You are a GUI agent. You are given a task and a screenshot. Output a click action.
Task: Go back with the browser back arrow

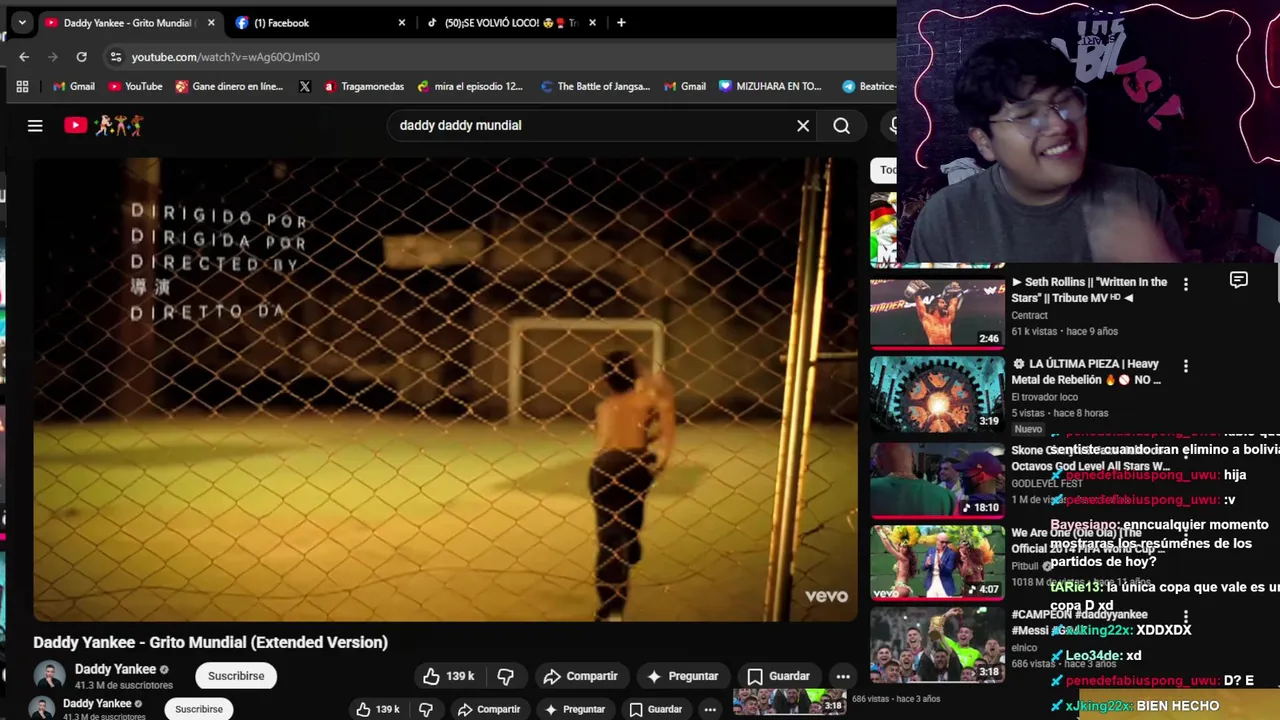click(24, 57)
